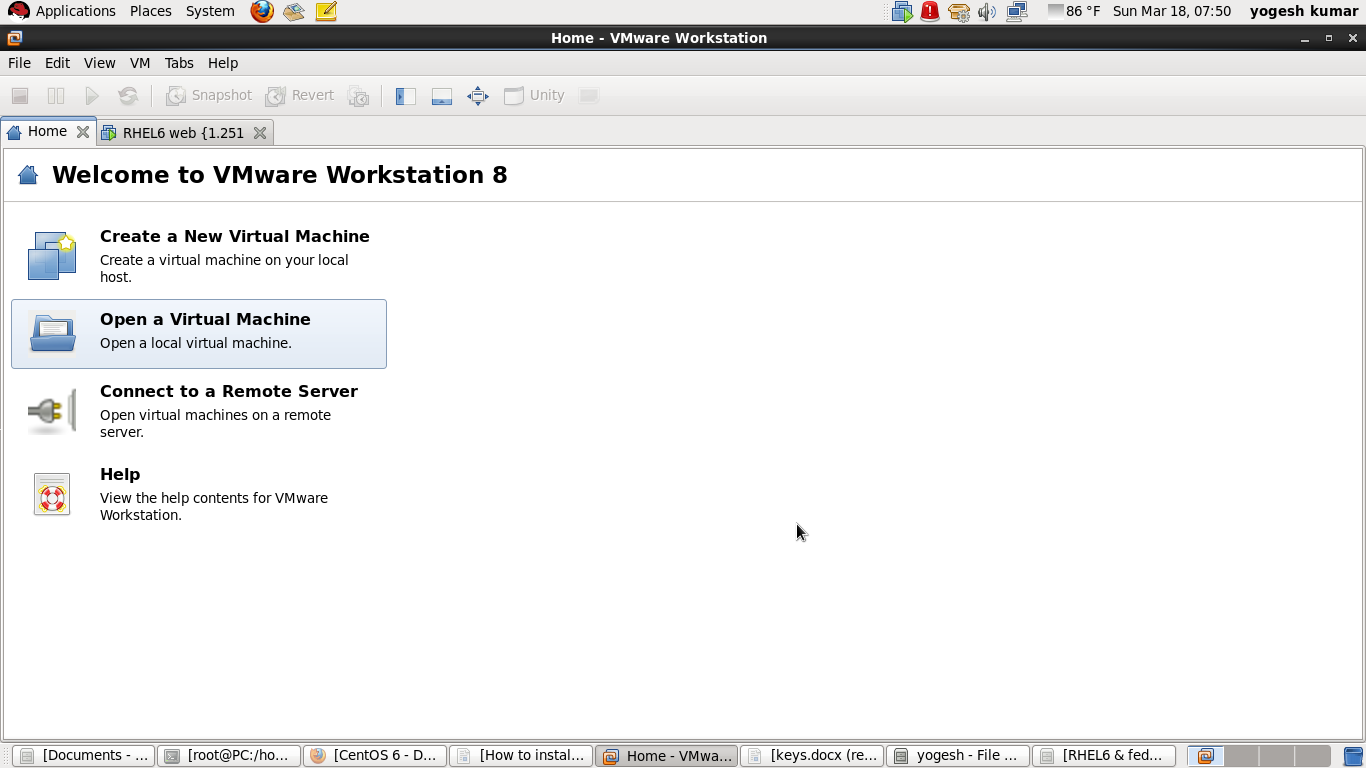Open the Edit menu
This screenshot has width=1366, height=768.
[x=57, y=63]
